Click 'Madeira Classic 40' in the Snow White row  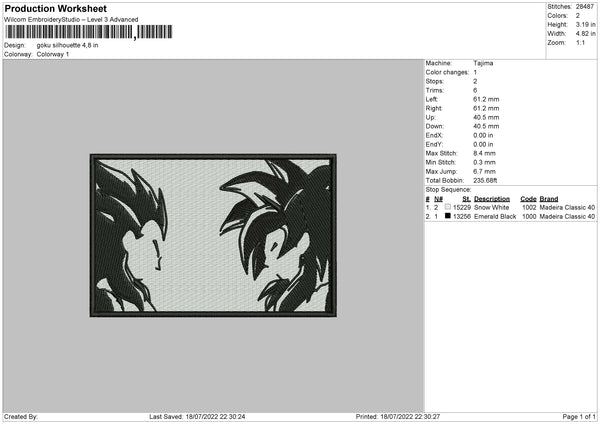(x=567, y=207)
